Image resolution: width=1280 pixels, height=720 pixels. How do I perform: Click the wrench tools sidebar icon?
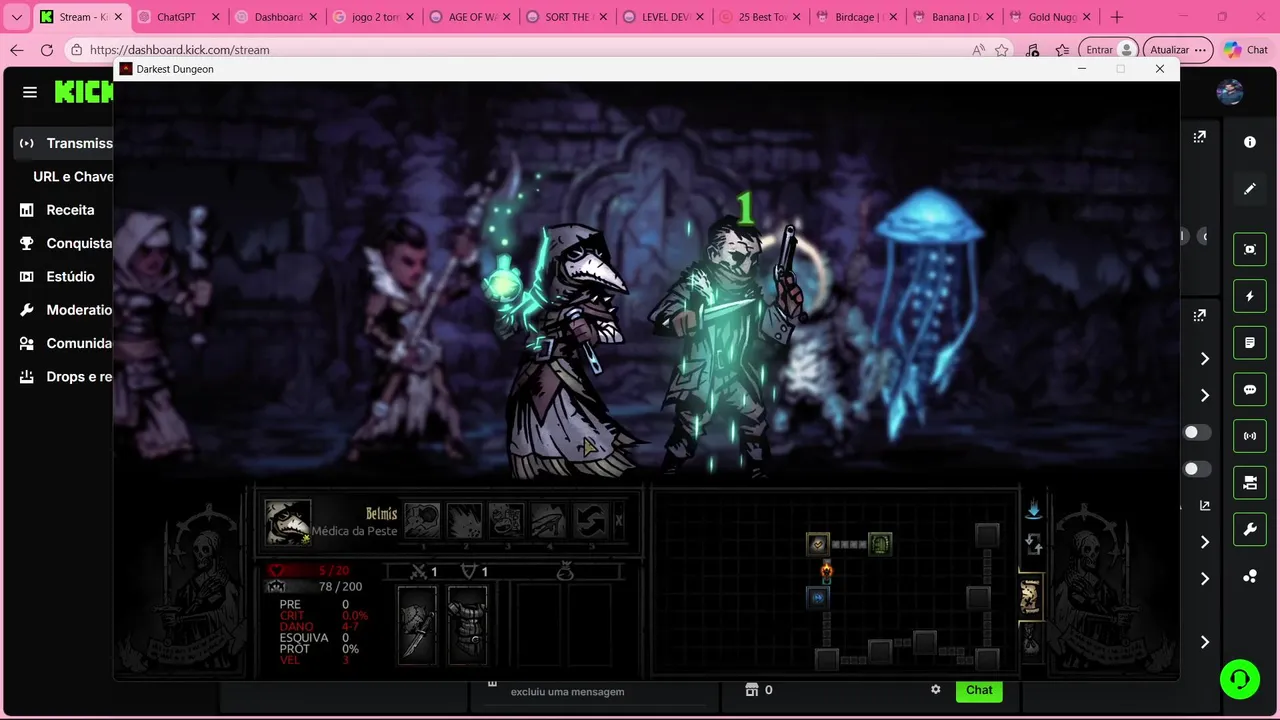click(1249, 530)
